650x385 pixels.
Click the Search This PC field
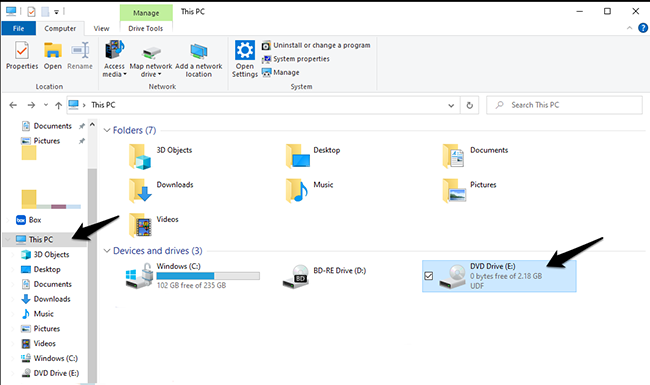(564, 105)
